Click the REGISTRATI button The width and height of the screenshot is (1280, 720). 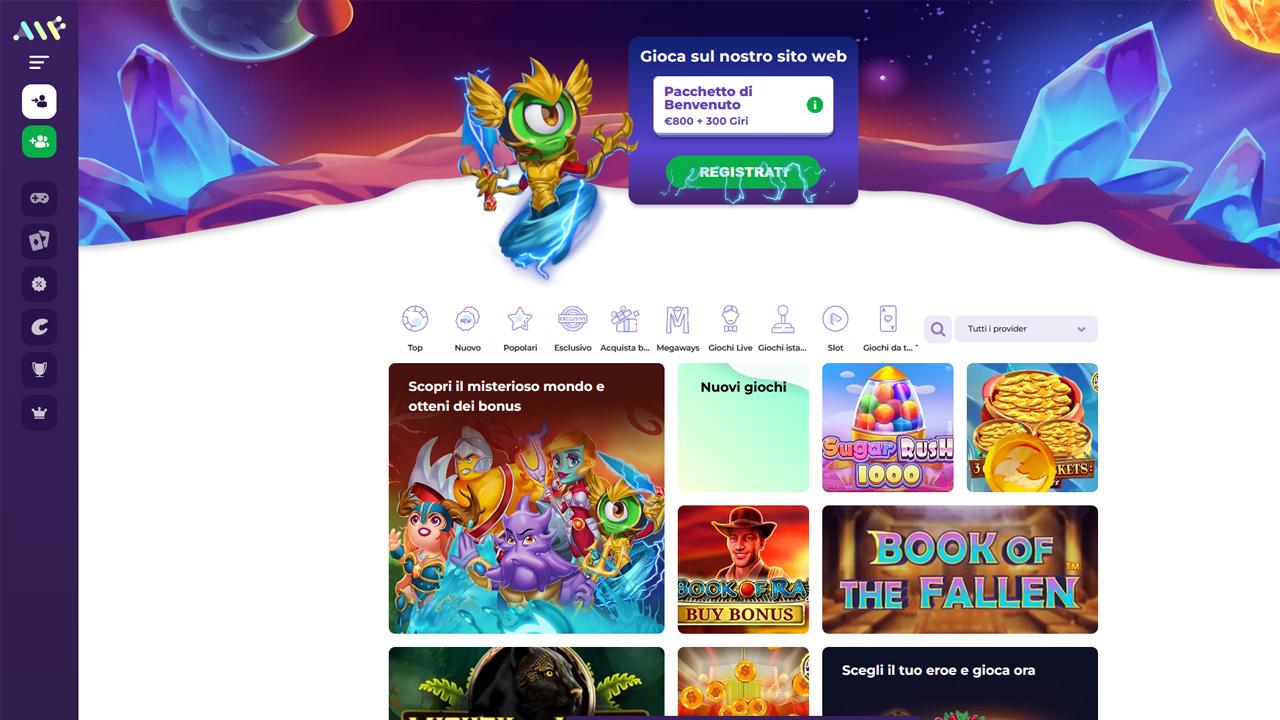[x=743, y=172]
